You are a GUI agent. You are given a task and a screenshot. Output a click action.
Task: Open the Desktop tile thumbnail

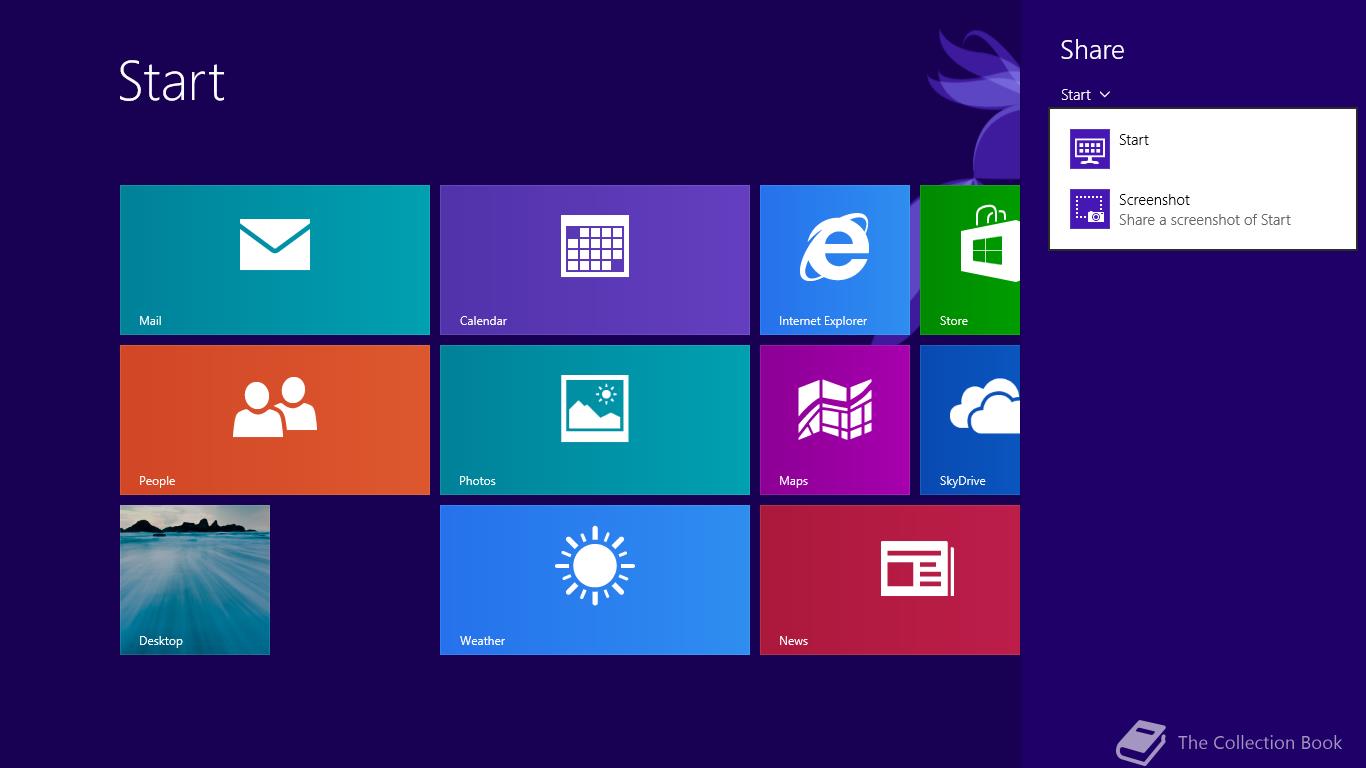pos(195,580)
